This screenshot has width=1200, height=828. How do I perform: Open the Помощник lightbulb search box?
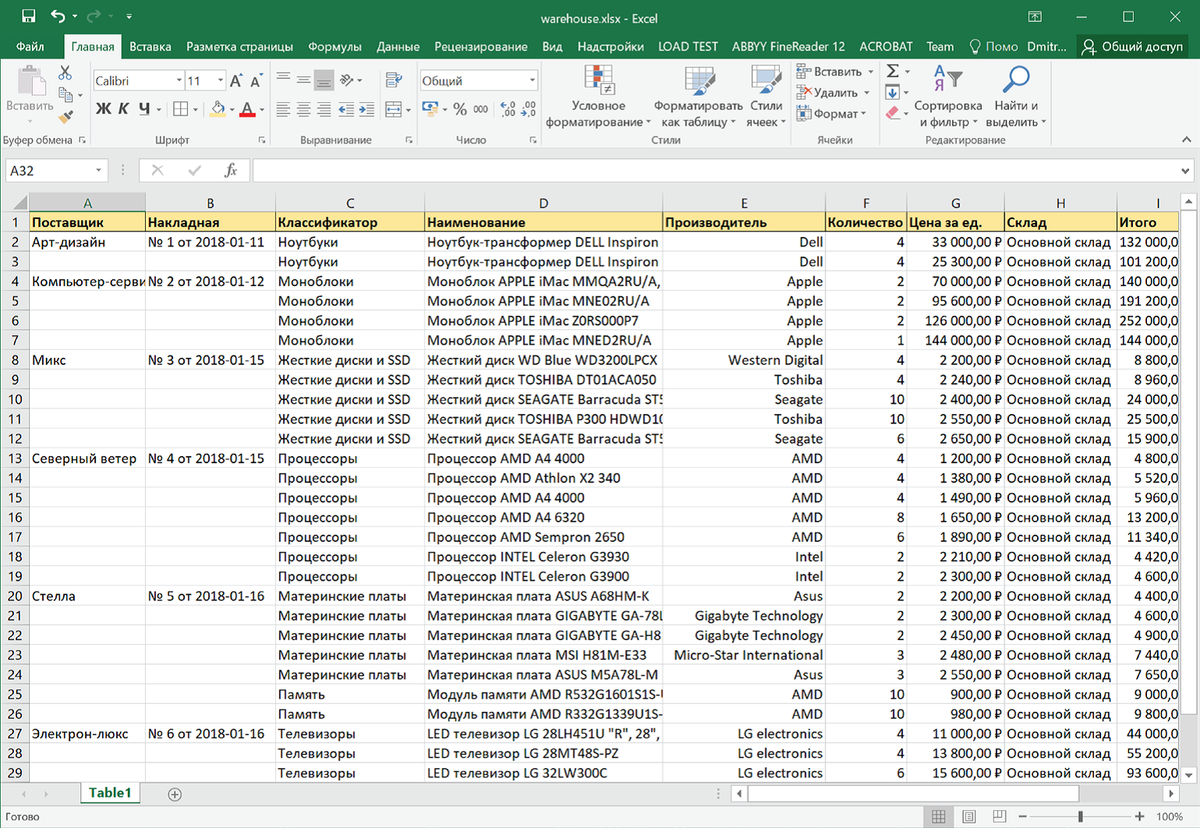pos(994,46)
